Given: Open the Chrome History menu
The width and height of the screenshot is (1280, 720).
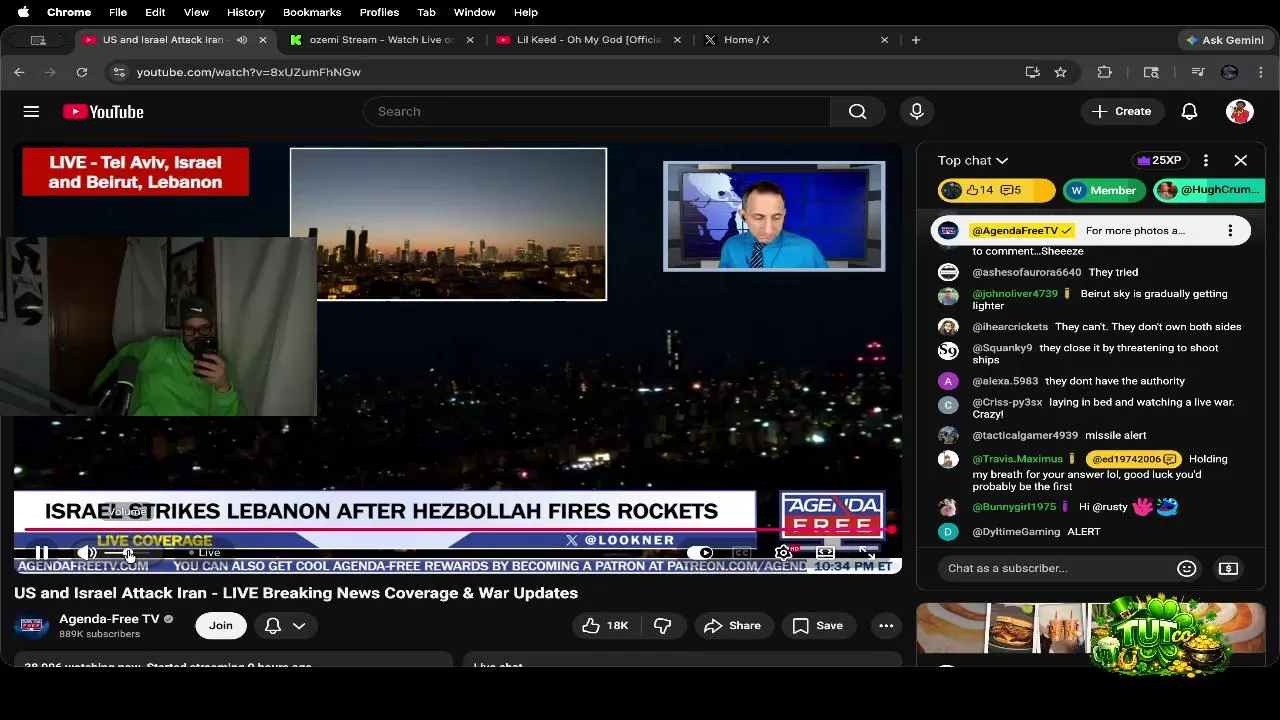Looking at the screenshot, I should [245, 12].
